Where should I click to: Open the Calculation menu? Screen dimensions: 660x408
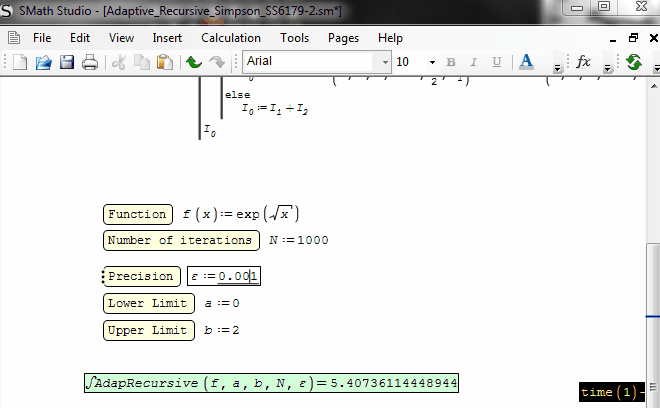(x=231, y=38)
